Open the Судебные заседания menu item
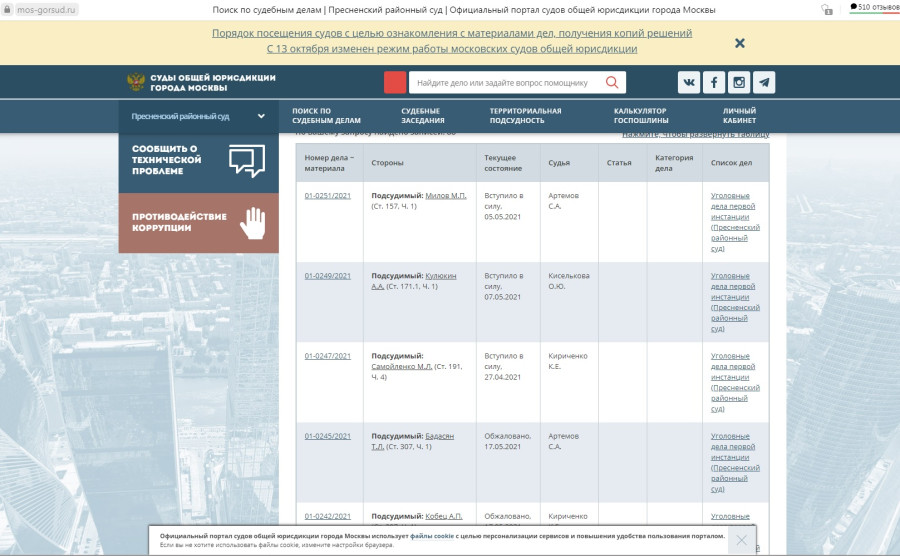 click(422, 115)
